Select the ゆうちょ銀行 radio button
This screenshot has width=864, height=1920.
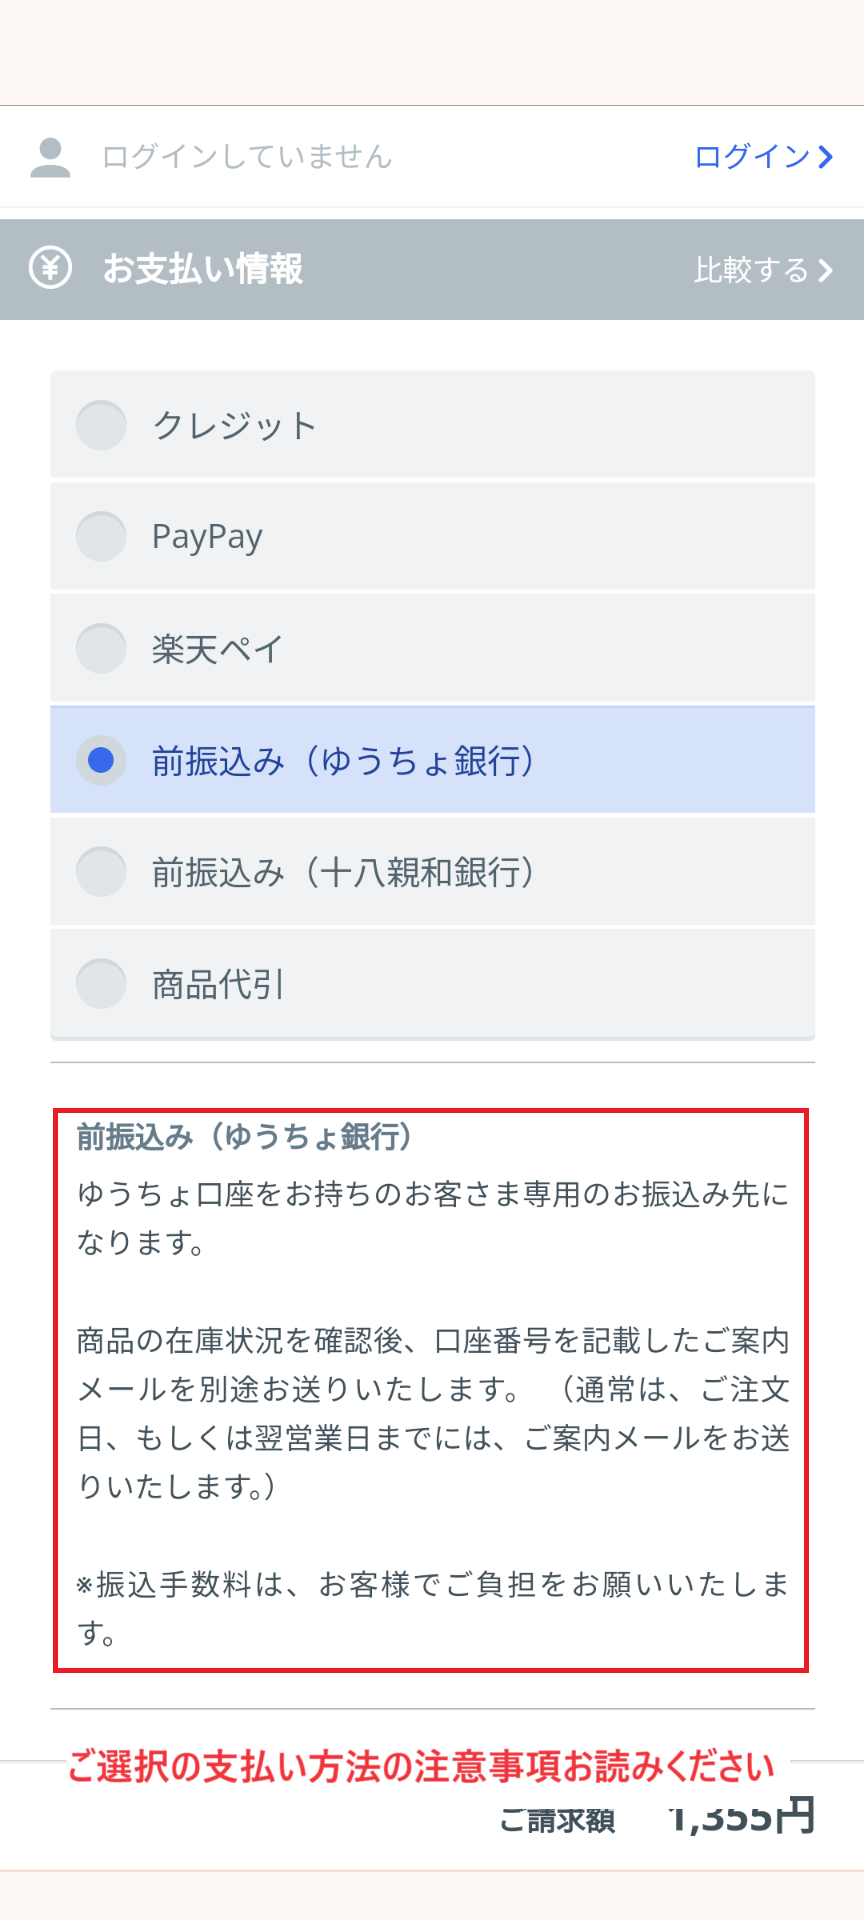(x=101, y=760)
